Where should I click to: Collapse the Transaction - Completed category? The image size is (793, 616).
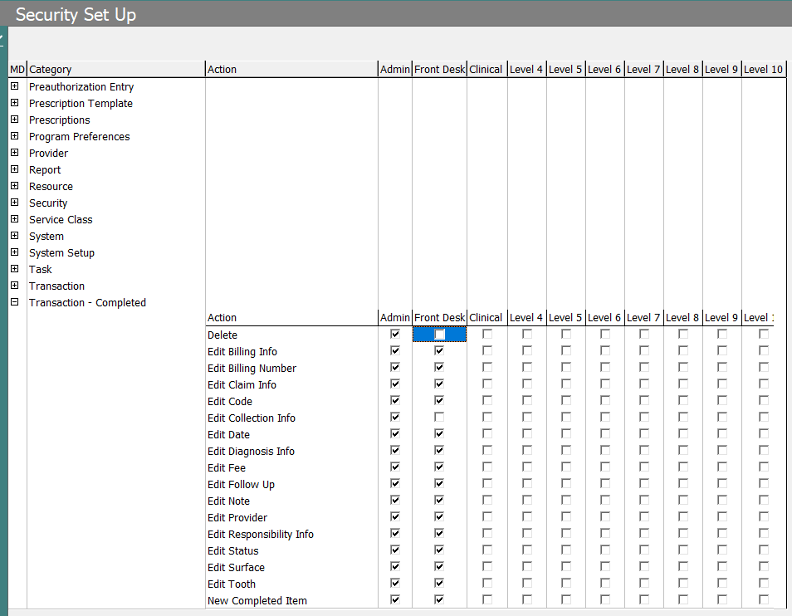click(15, 303)
